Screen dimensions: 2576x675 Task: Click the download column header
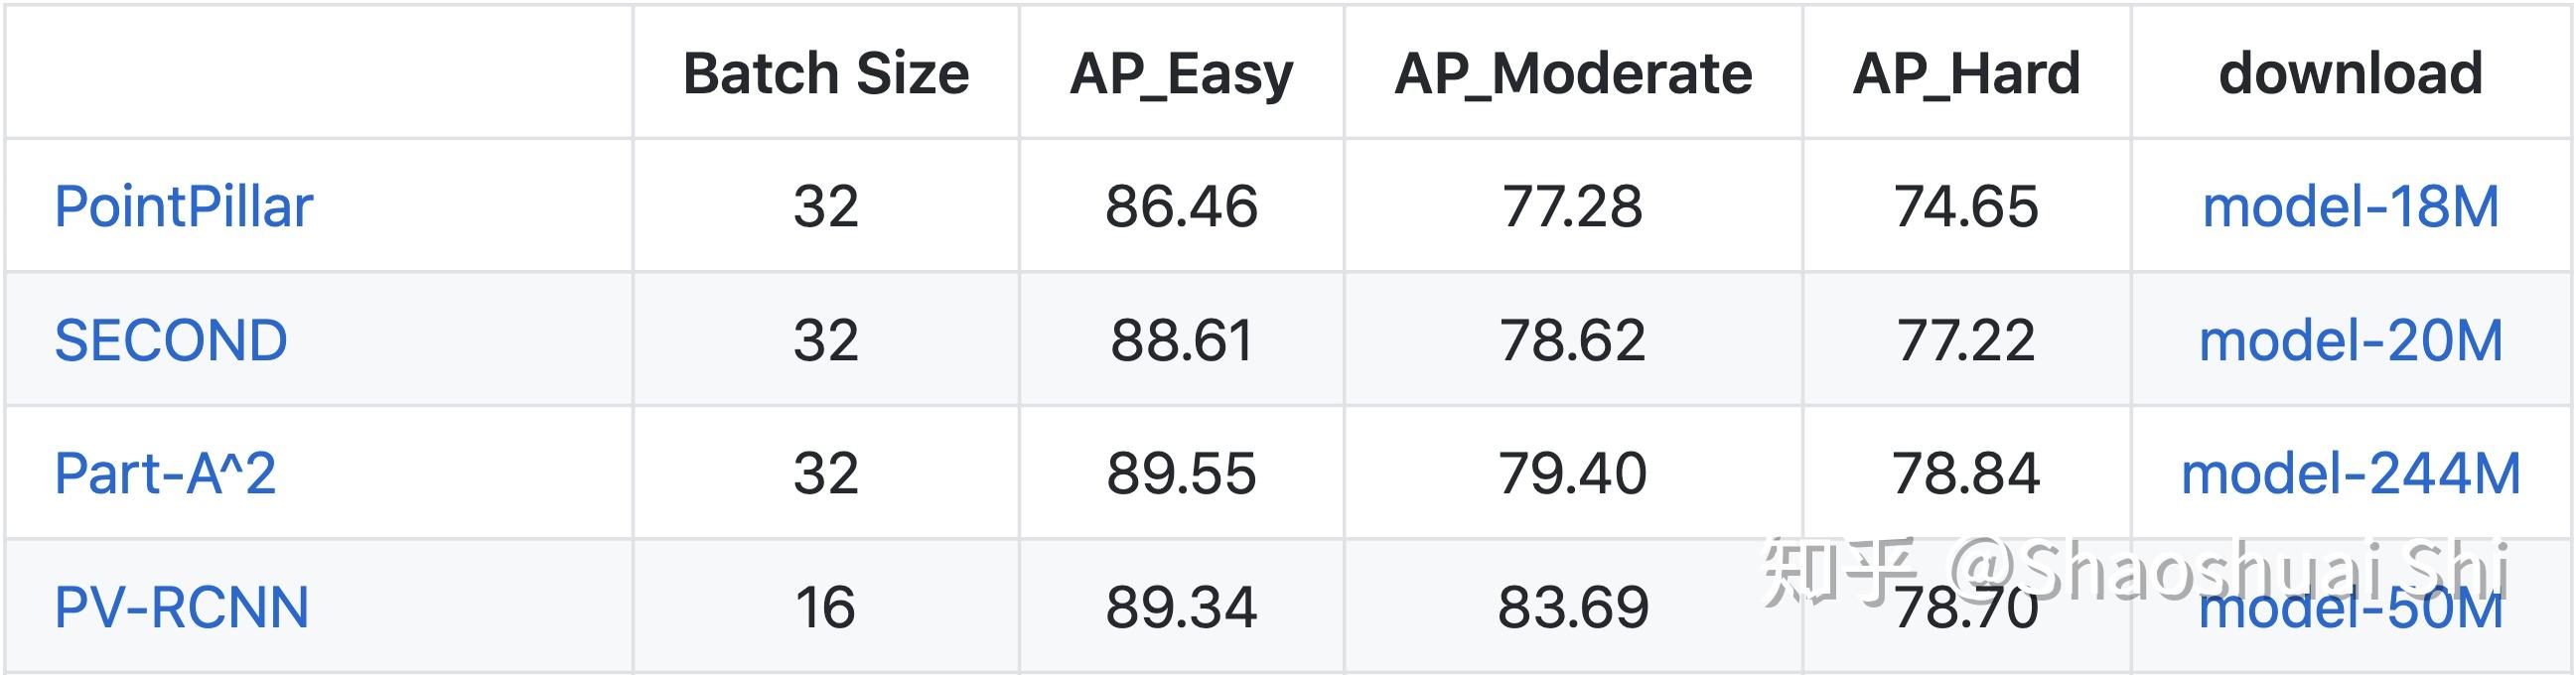pos(2350,73)
